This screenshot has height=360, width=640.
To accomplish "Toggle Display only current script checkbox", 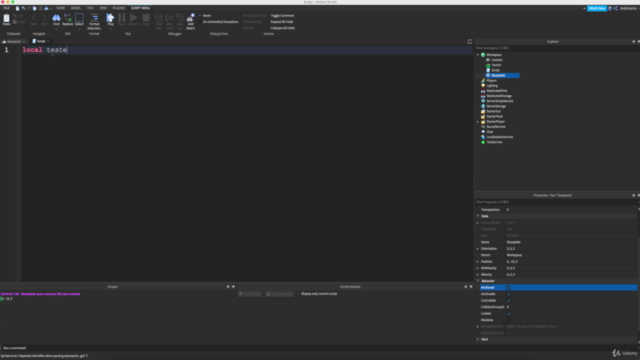I will (x=298, y=294).
